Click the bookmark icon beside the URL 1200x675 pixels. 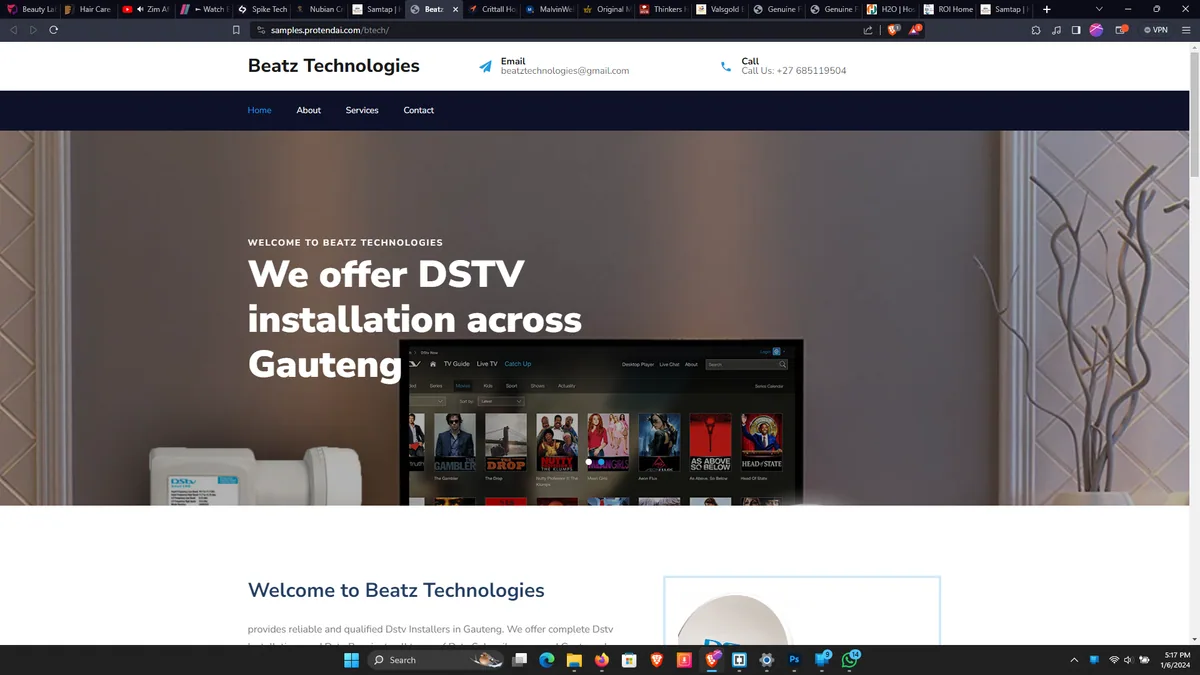[x=236, y=30]
